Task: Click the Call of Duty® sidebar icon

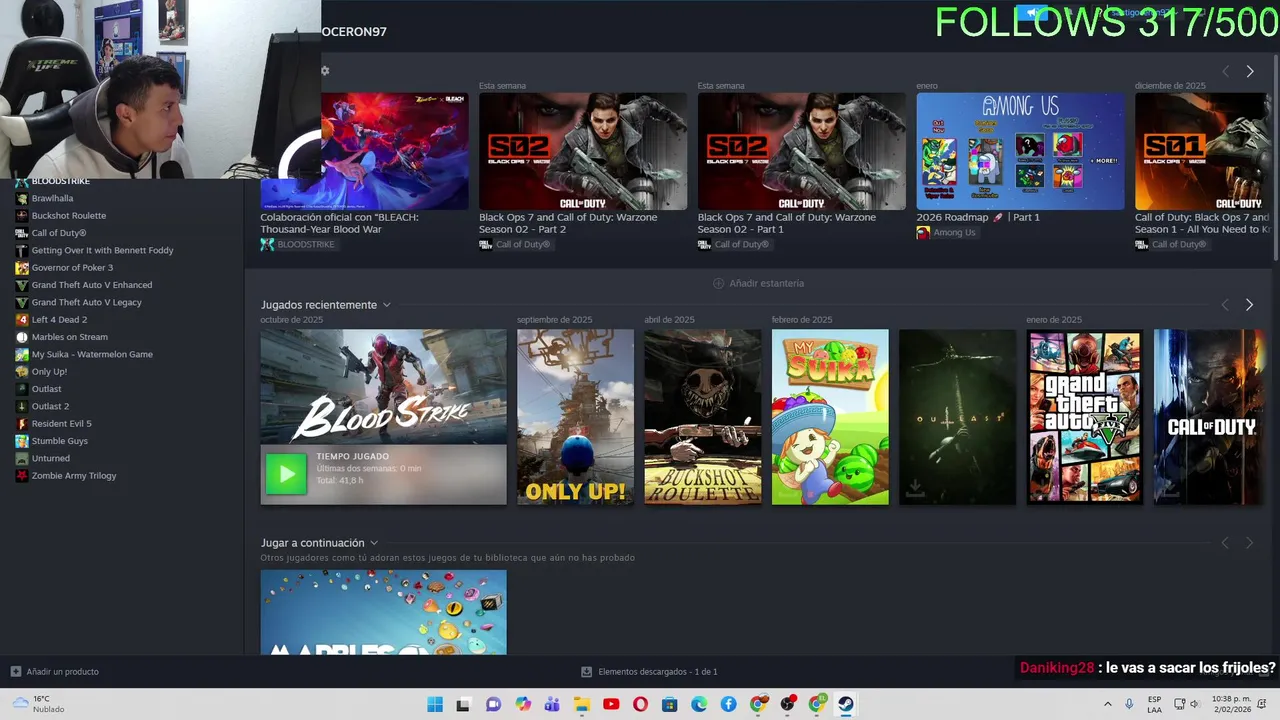Action: point(21,233)
